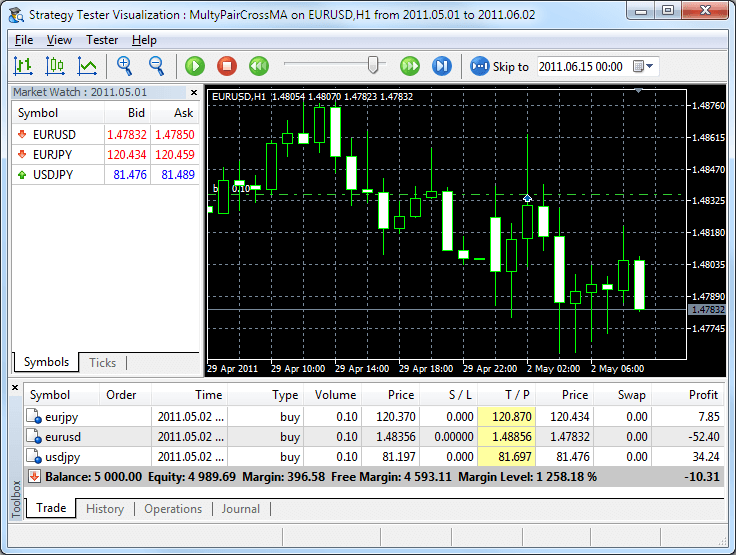The image size is (736, 555).
Task: Click the Bid column header
Action: click(127, 113)
